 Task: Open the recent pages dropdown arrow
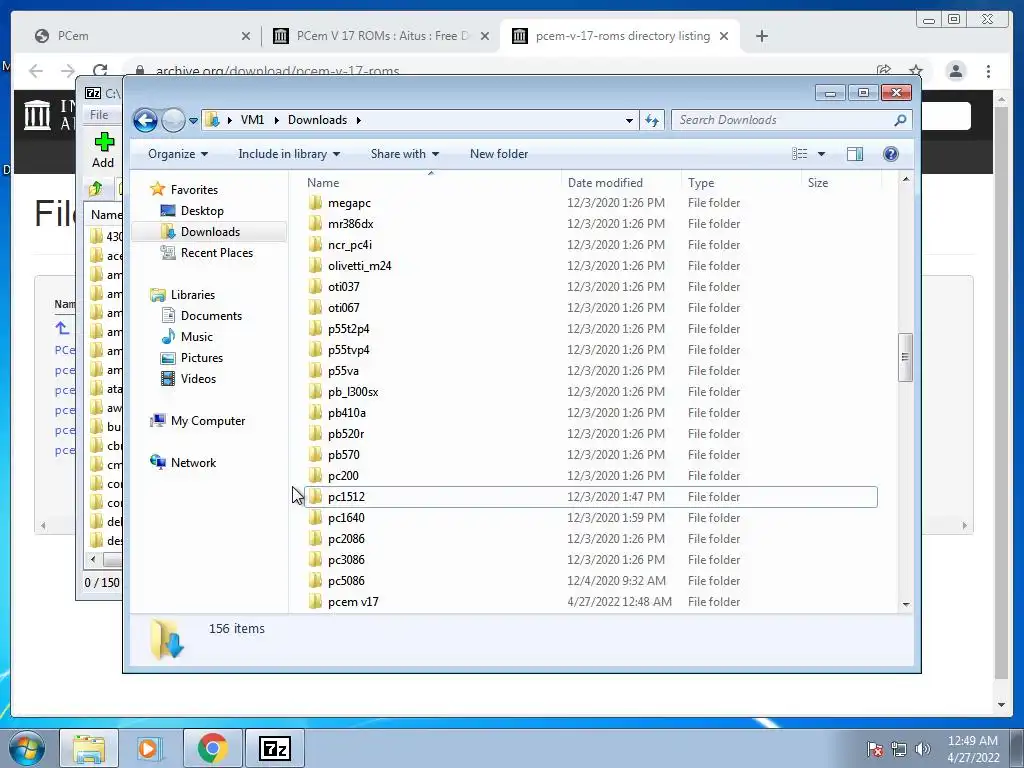pos(193,121)
